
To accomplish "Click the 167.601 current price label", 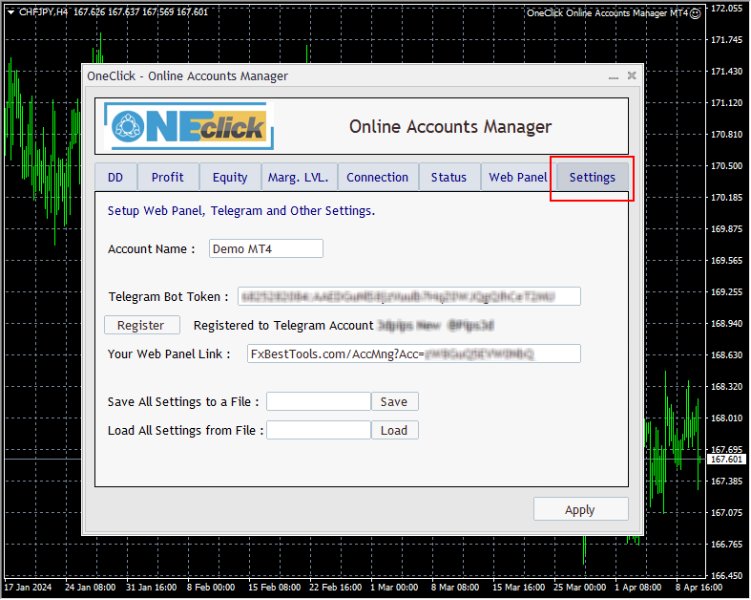I will (727, 459).
